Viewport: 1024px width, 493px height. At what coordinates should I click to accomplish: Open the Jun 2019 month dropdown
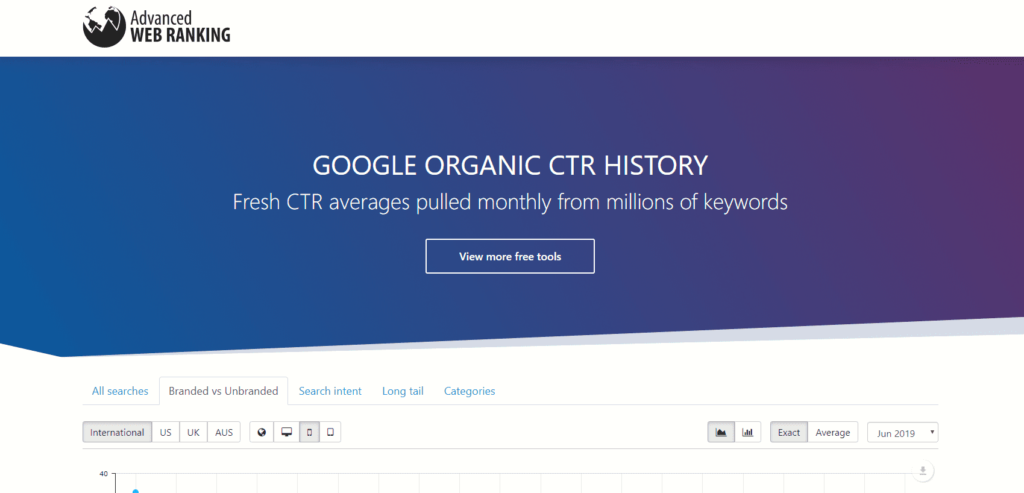pyautogui.click(x=903, y=432)
